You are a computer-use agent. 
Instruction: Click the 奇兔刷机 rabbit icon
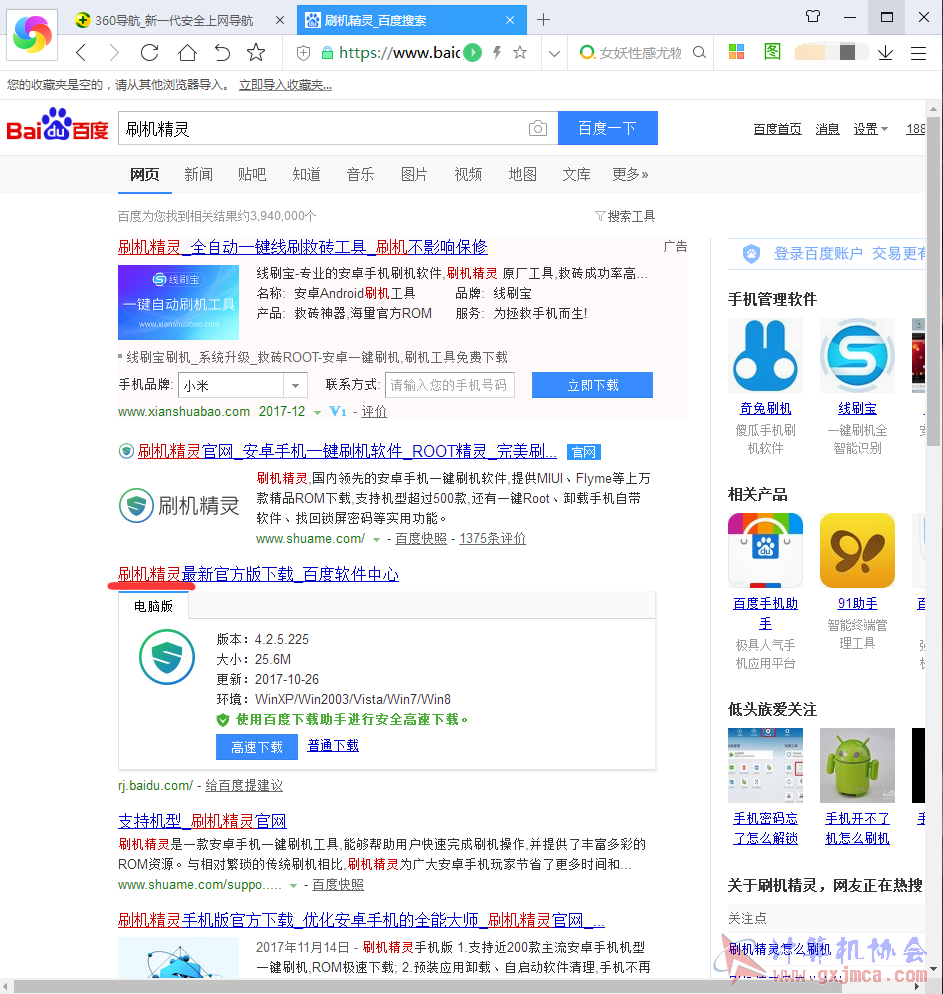(766, 356)
